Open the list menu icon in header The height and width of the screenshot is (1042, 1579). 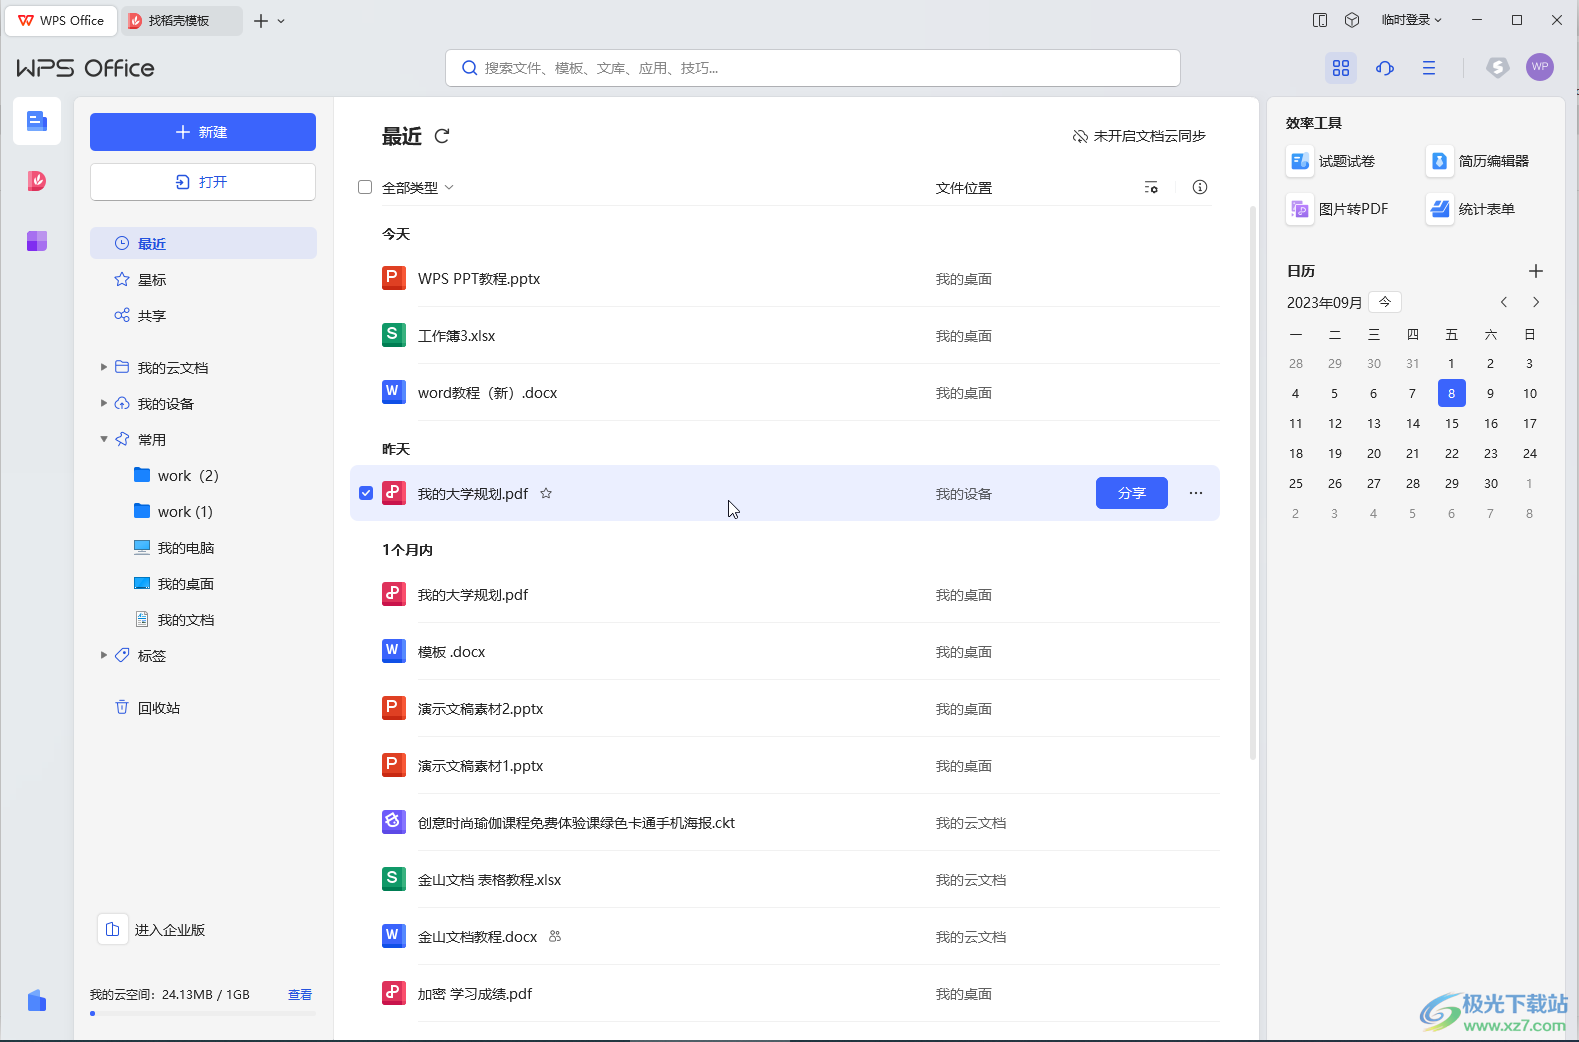pyautogui.click(x=1429, y=68)
